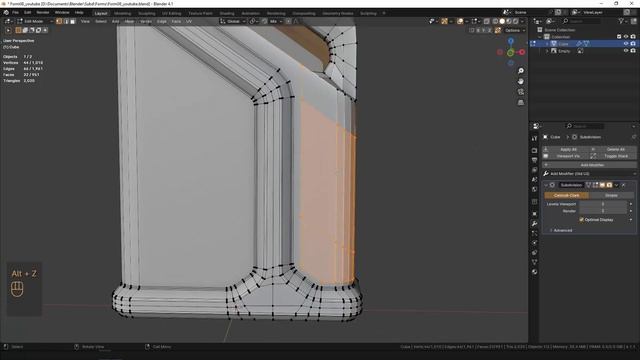Open the Edit menu
The image size is (640, 360).
pos(27,13)
